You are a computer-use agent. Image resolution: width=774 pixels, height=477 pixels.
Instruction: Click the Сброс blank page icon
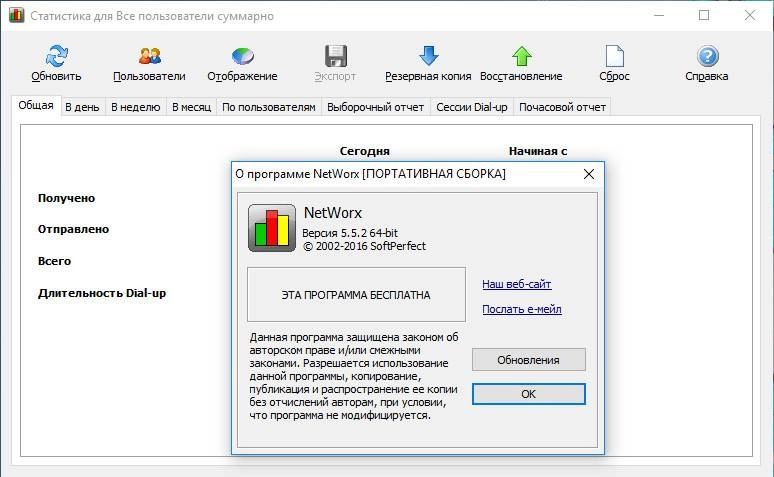[615, 56]
